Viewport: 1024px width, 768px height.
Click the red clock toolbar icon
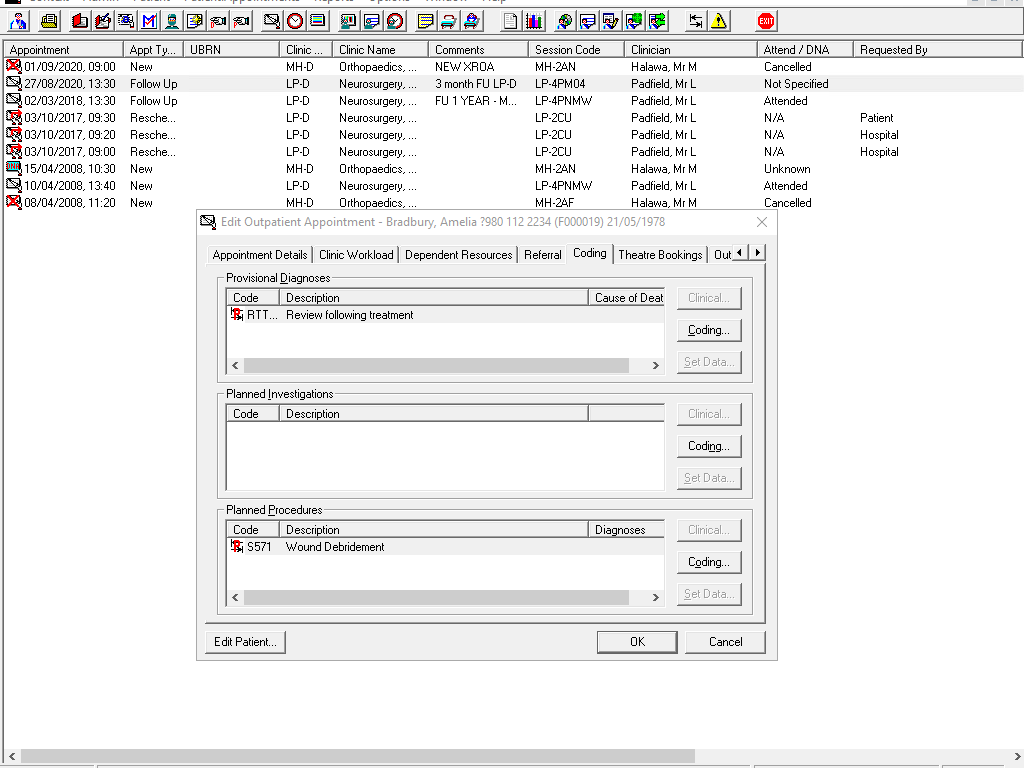pyautogui.click(x=295, y=22)
